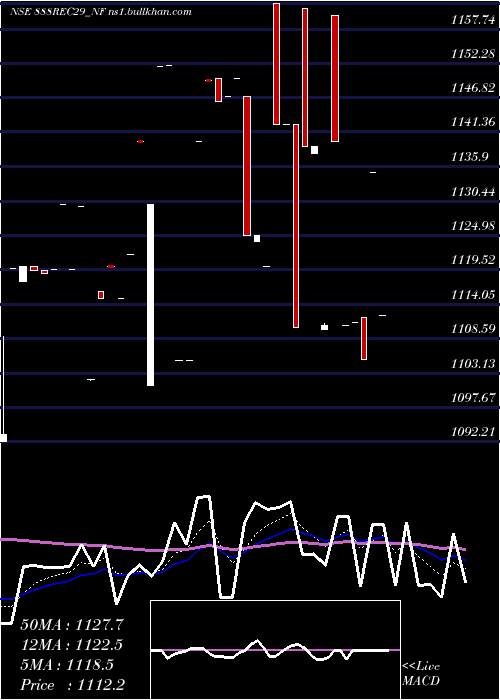500x700 pixels.
Task: Click the 5MA : 1118.5 readout
Action: pos(67,665)
